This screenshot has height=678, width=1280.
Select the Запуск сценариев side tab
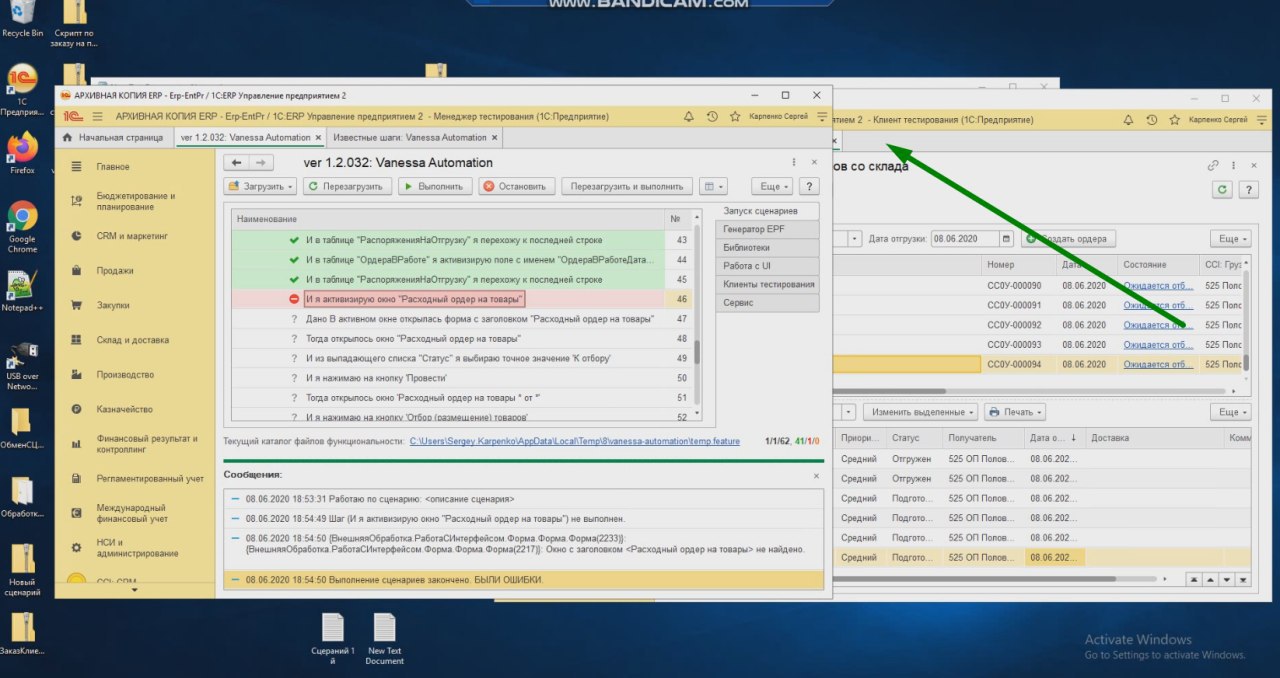768,211
